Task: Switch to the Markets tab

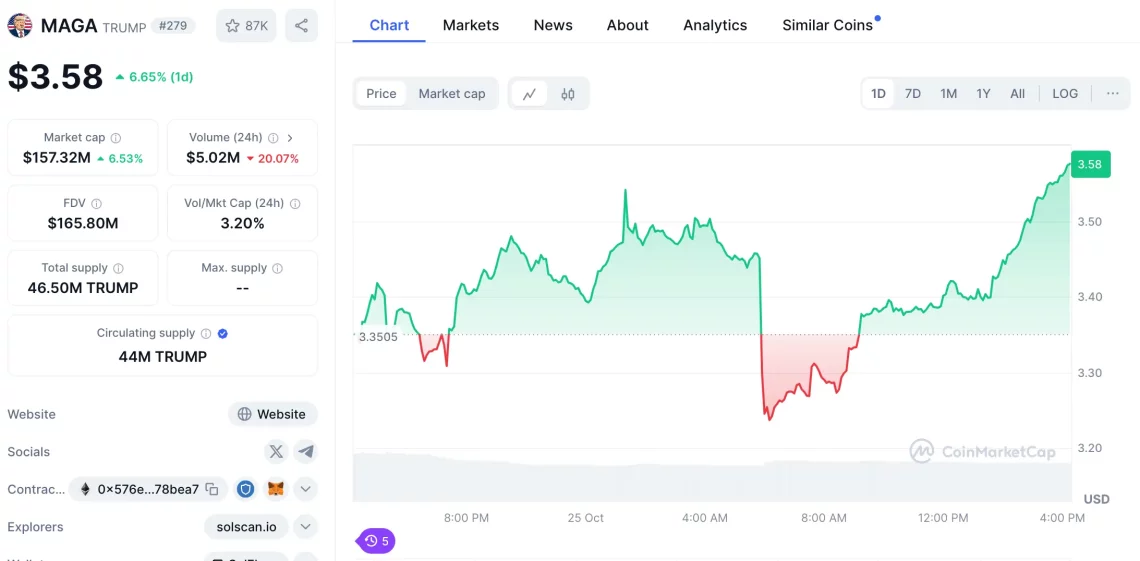Action: 471,25
